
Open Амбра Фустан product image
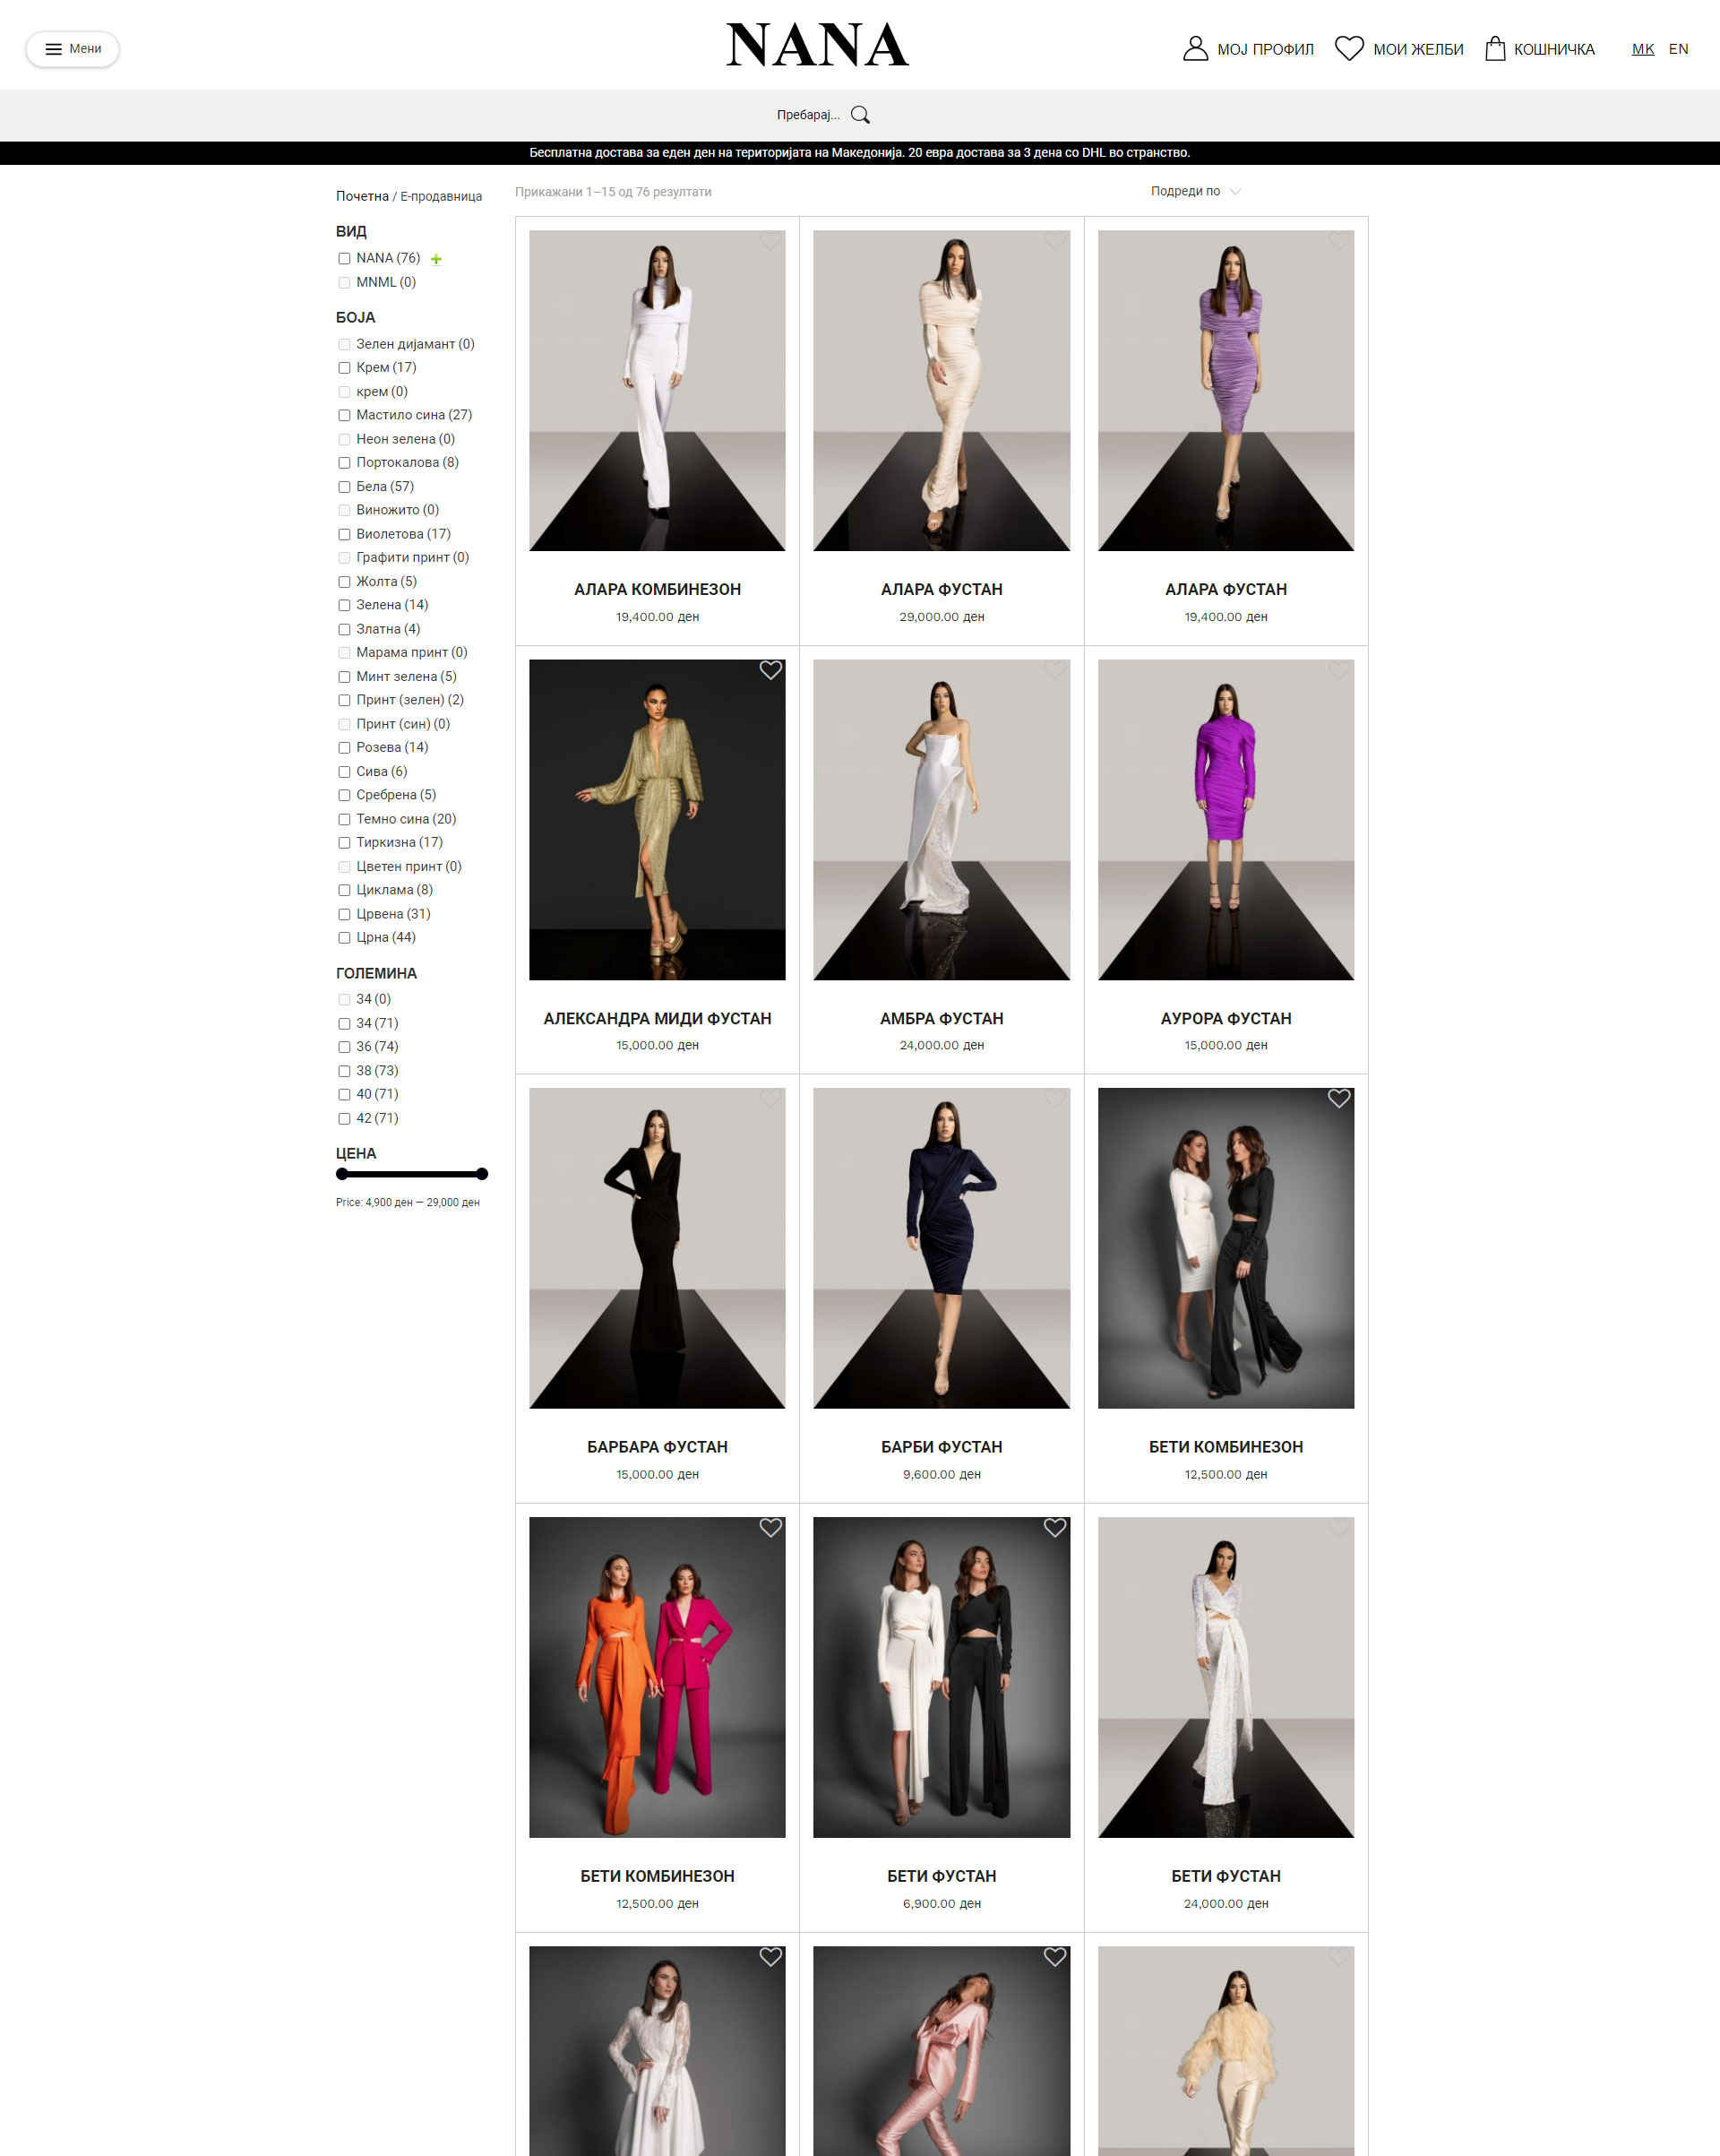coord(941,819)
